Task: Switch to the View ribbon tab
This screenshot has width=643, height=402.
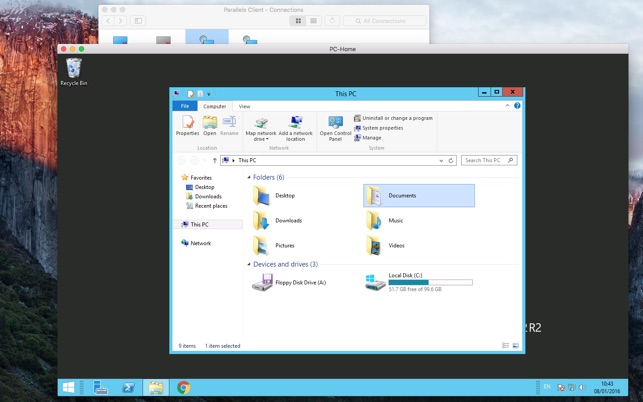Action: 244,106
